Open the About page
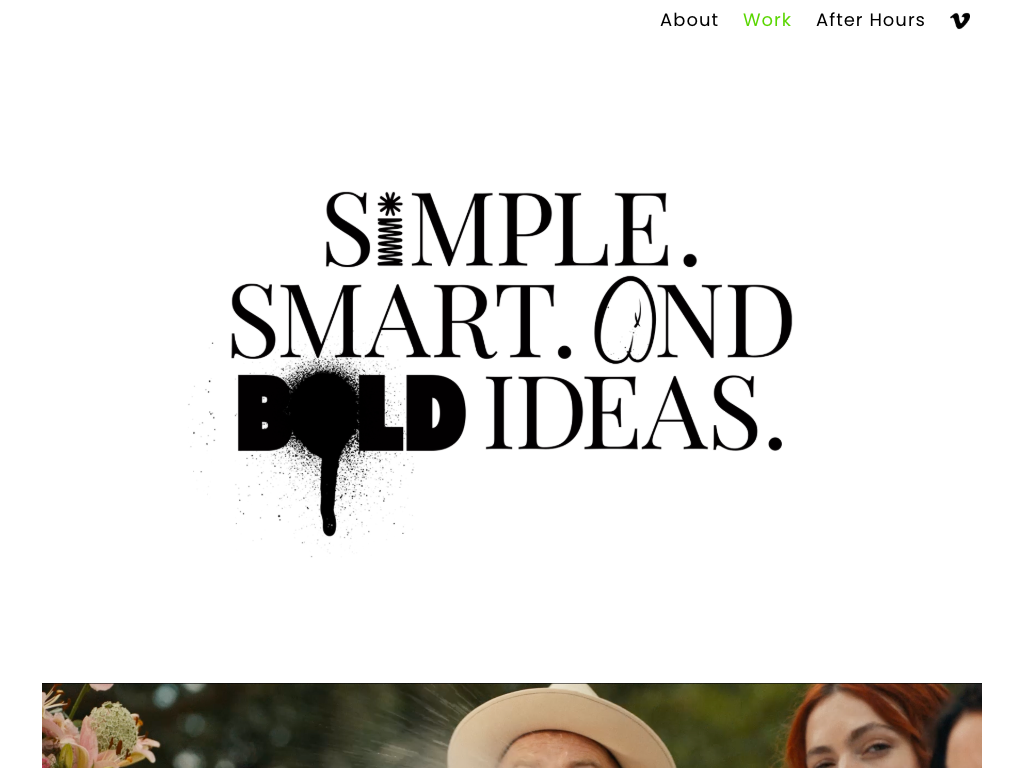 pyautogui.click(x=689, y=20)
